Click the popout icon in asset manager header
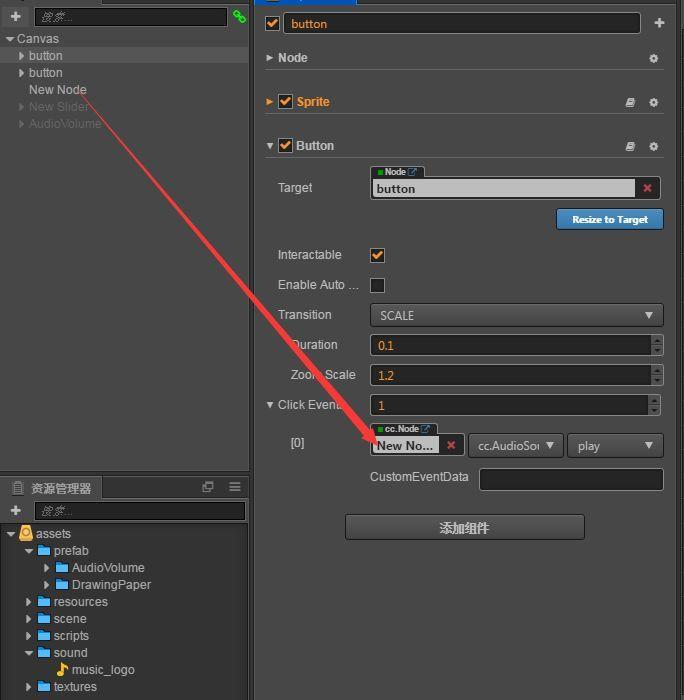 pos(208,487)
